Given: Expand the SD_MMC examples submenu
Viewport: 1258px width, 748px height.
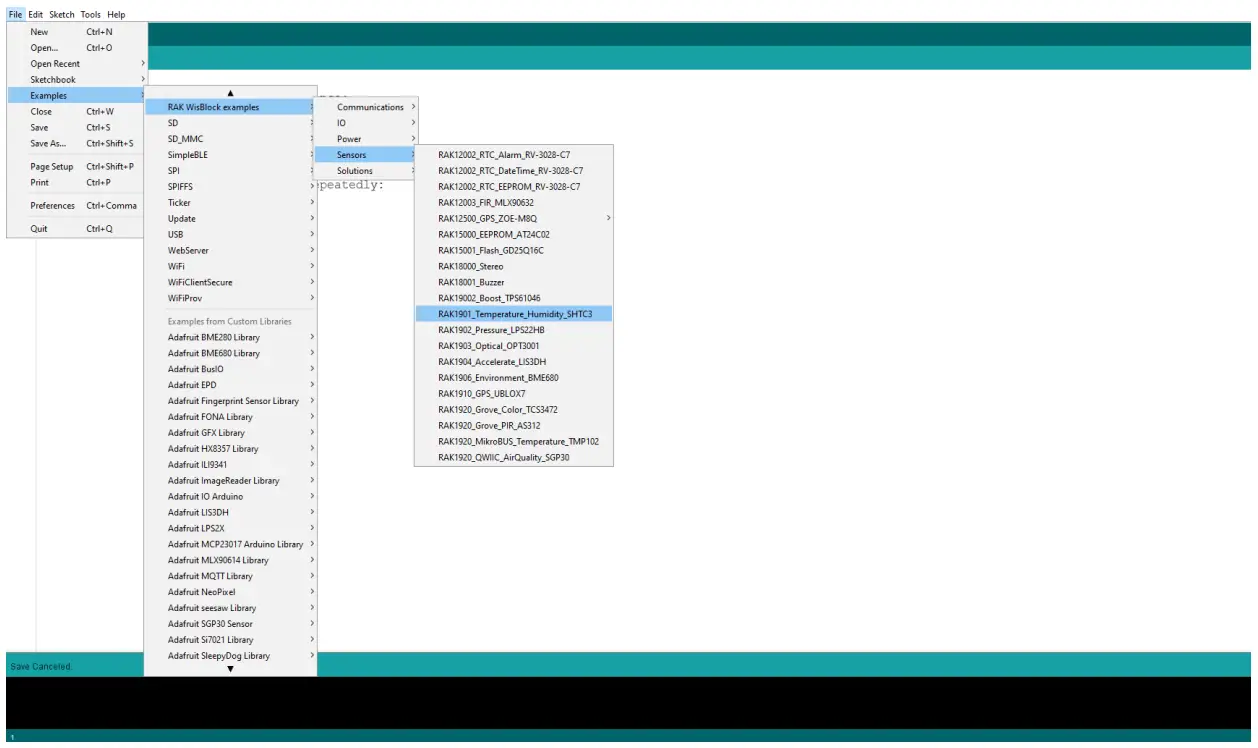Looking at the screenshot, I should pos(231,139).
